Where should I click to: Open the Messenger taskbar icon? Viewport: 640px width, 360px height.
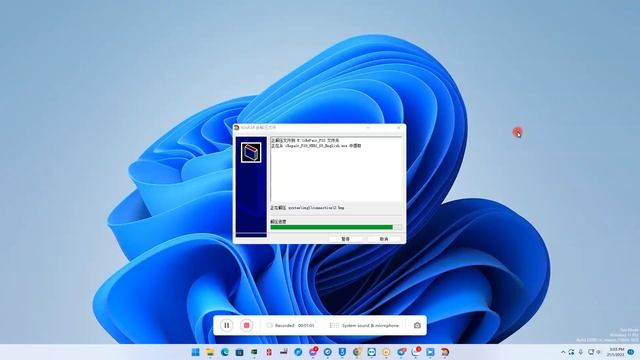click(x=313, y=352)
